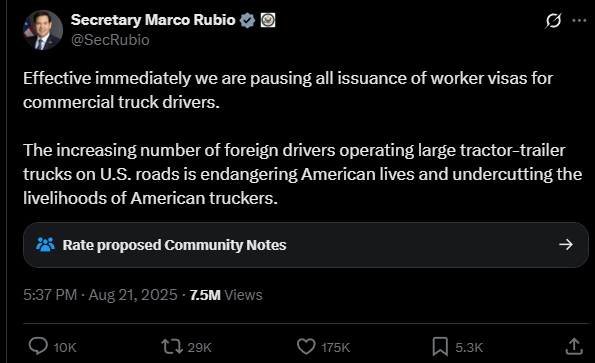Click the reply speech bubble icon

click(38, 346)
